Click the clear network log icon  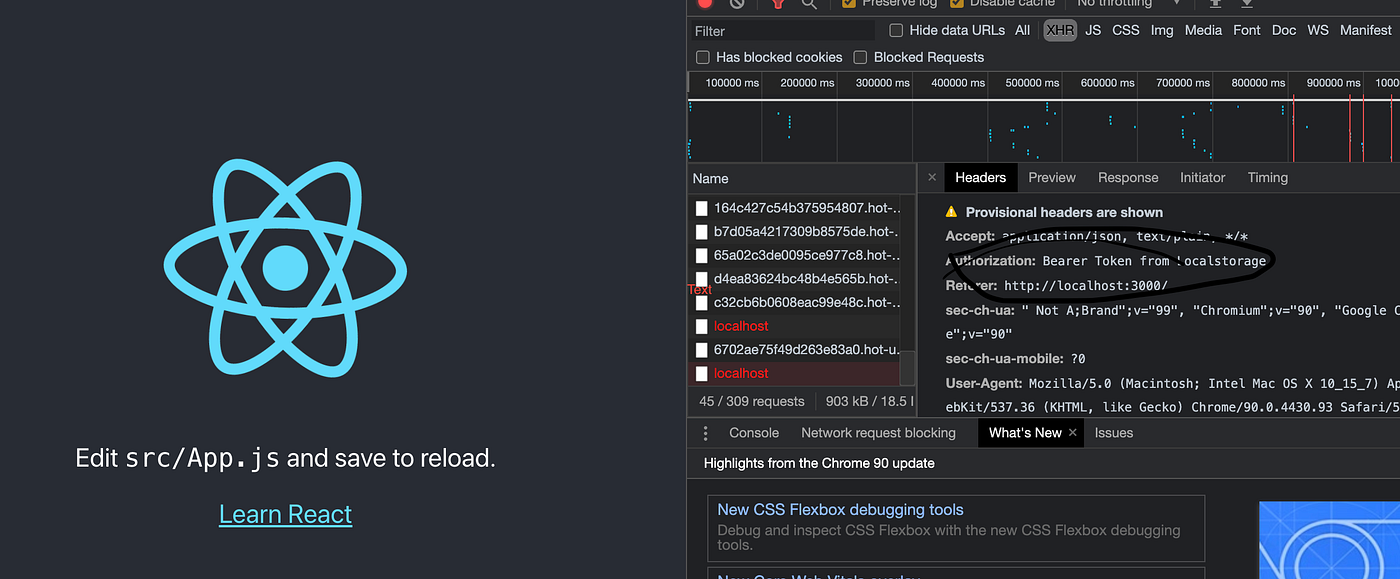[x=734, y=5]
